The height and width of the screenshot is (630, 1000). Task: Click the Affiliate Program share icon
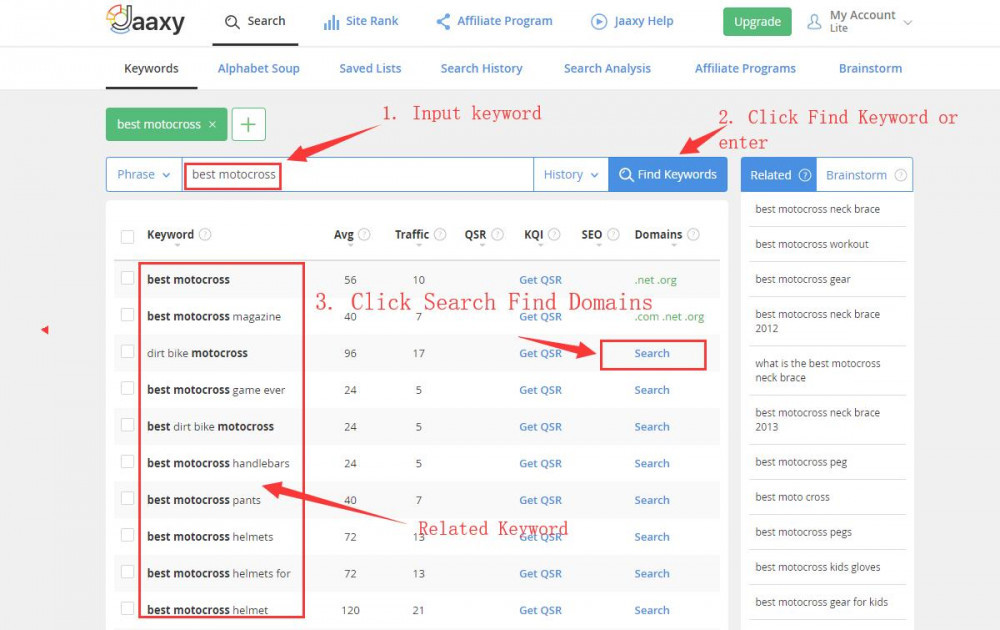tap(443, 22)
